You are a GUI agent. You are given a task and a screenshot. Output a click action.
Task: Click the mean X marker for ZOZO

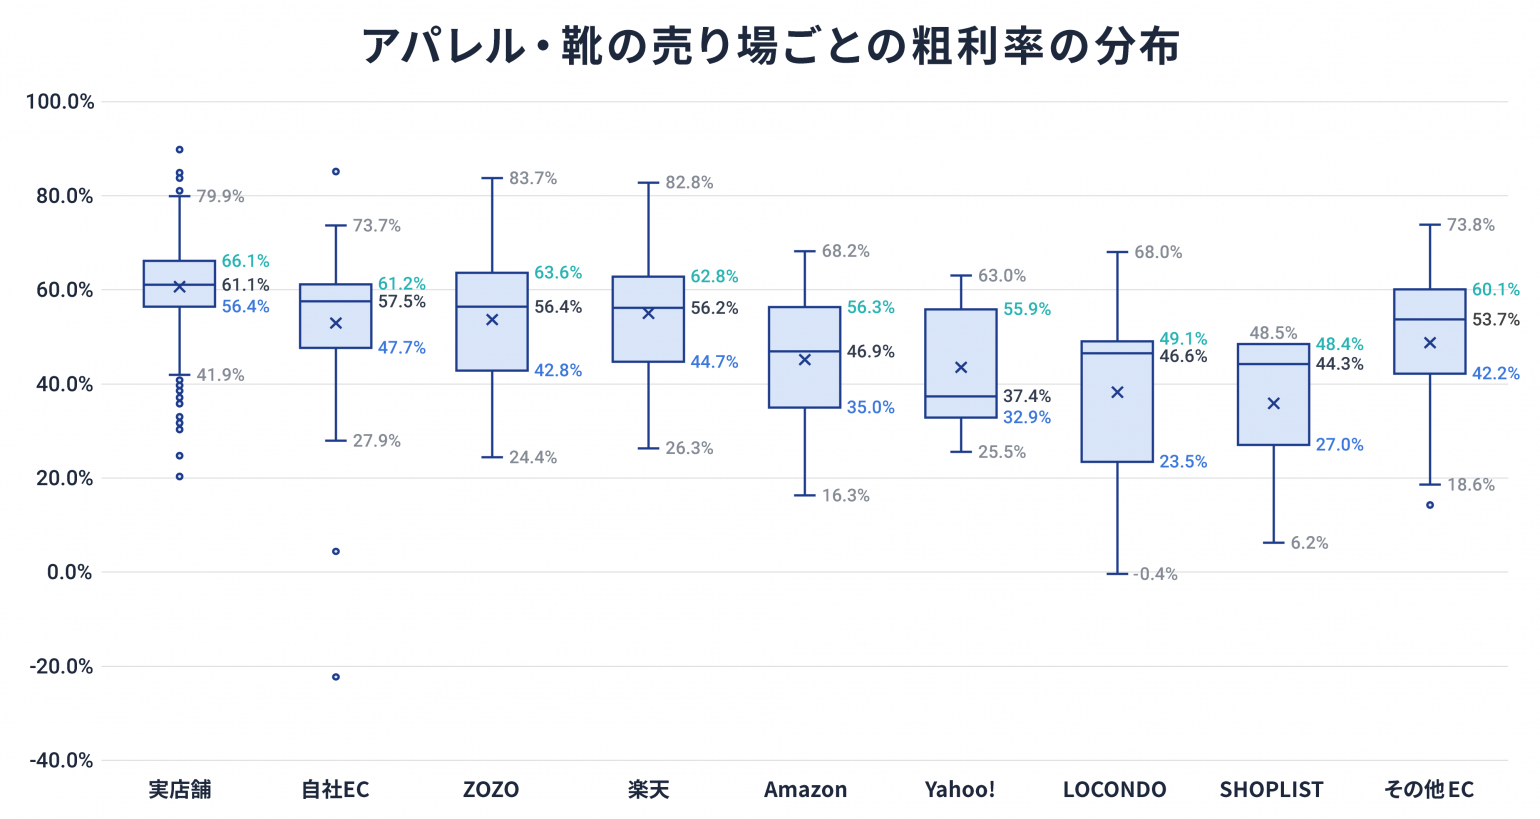pos(492,320)
